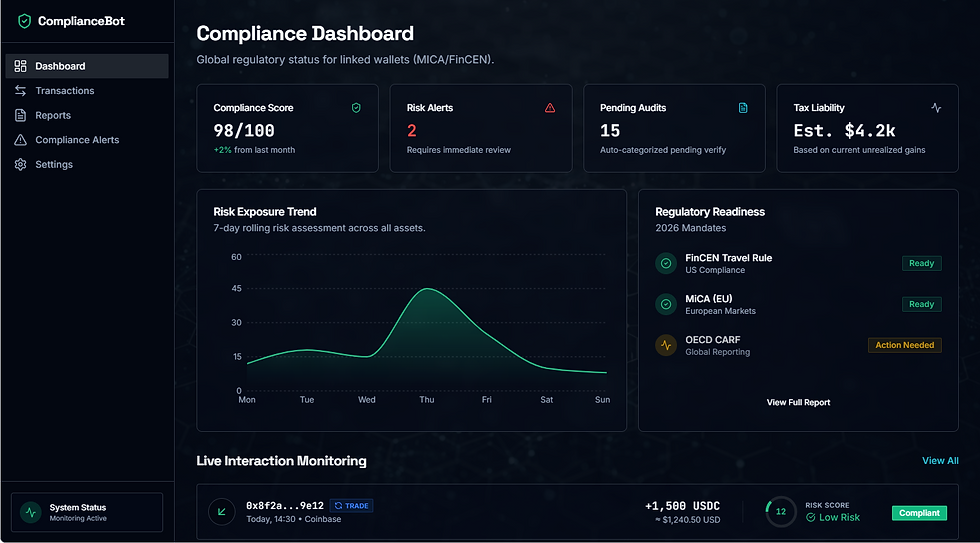This screenshot has width=980, height=543.
Task: Click the risk score 12 circular gauge
Action: coord(781,512)
